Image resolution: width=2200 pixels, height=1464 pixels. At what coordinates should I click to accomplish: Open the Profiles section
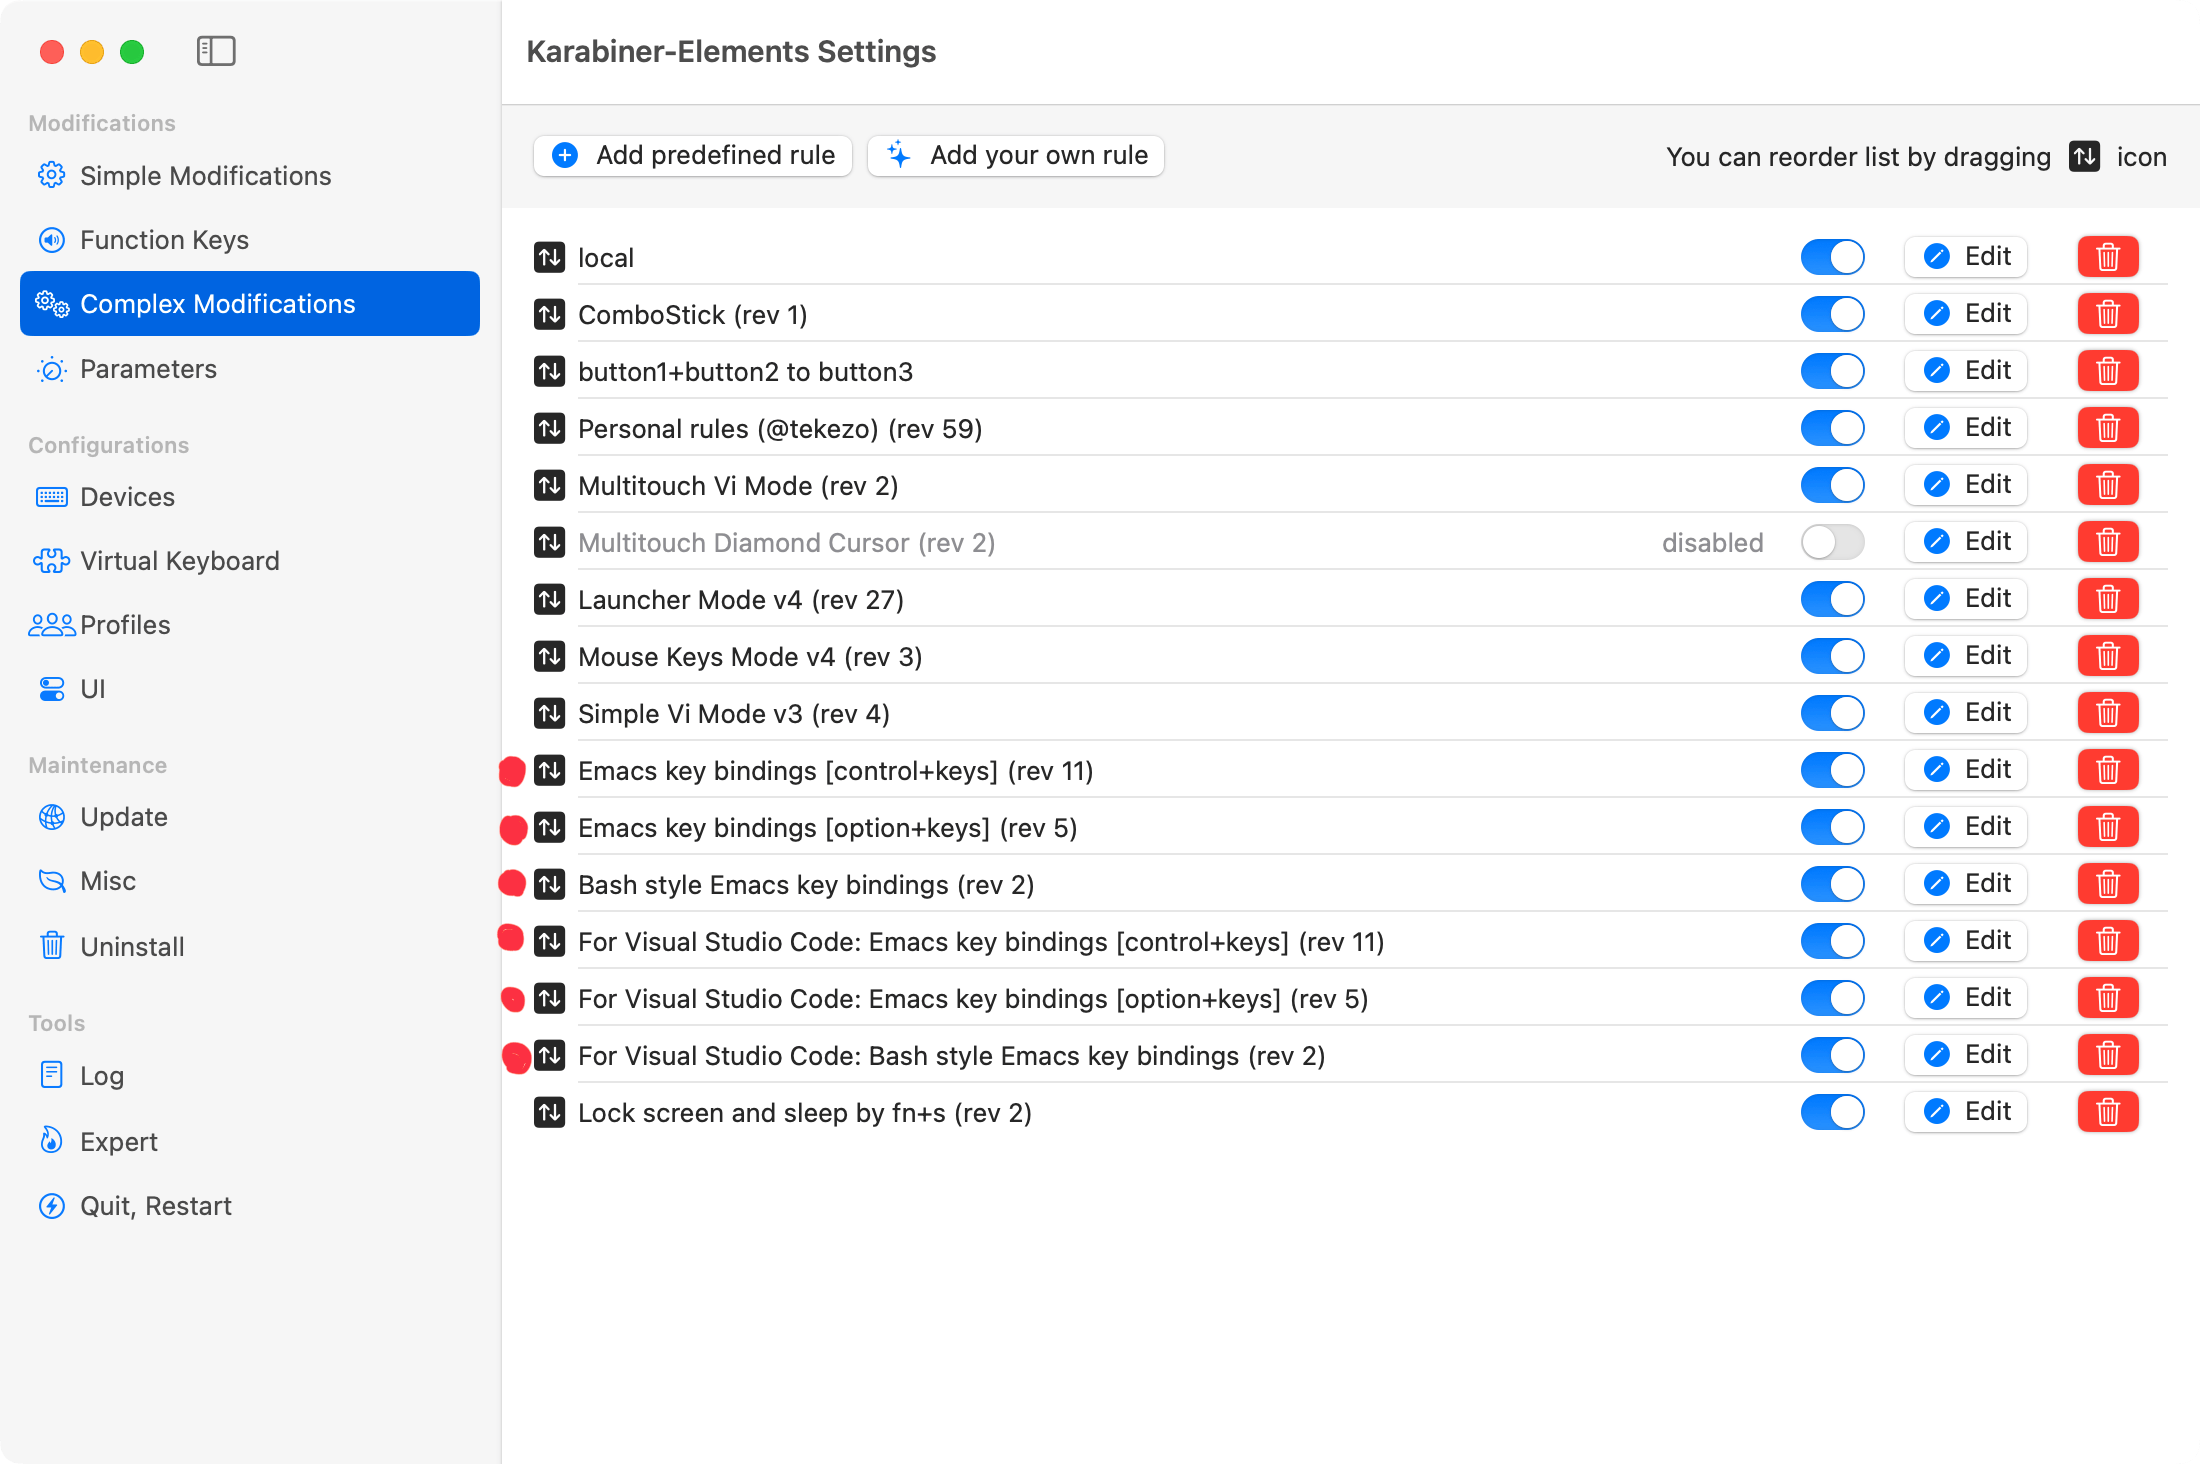(250, 625)
